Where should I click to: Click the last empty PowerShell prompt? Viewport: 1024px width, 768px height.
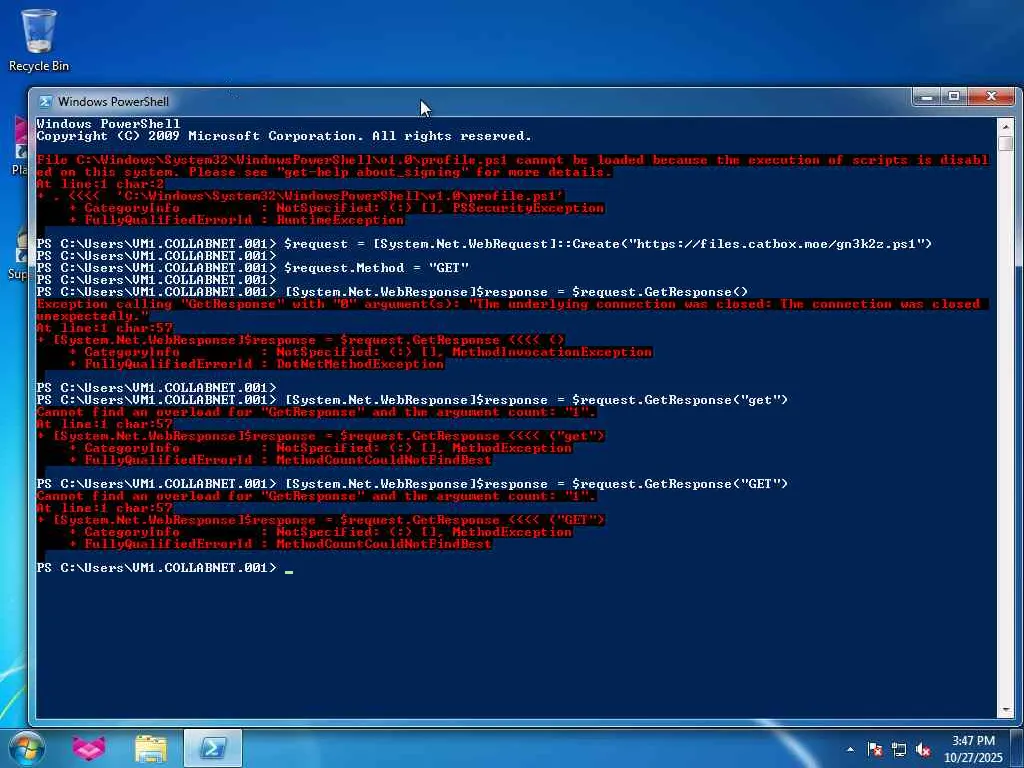165,568
